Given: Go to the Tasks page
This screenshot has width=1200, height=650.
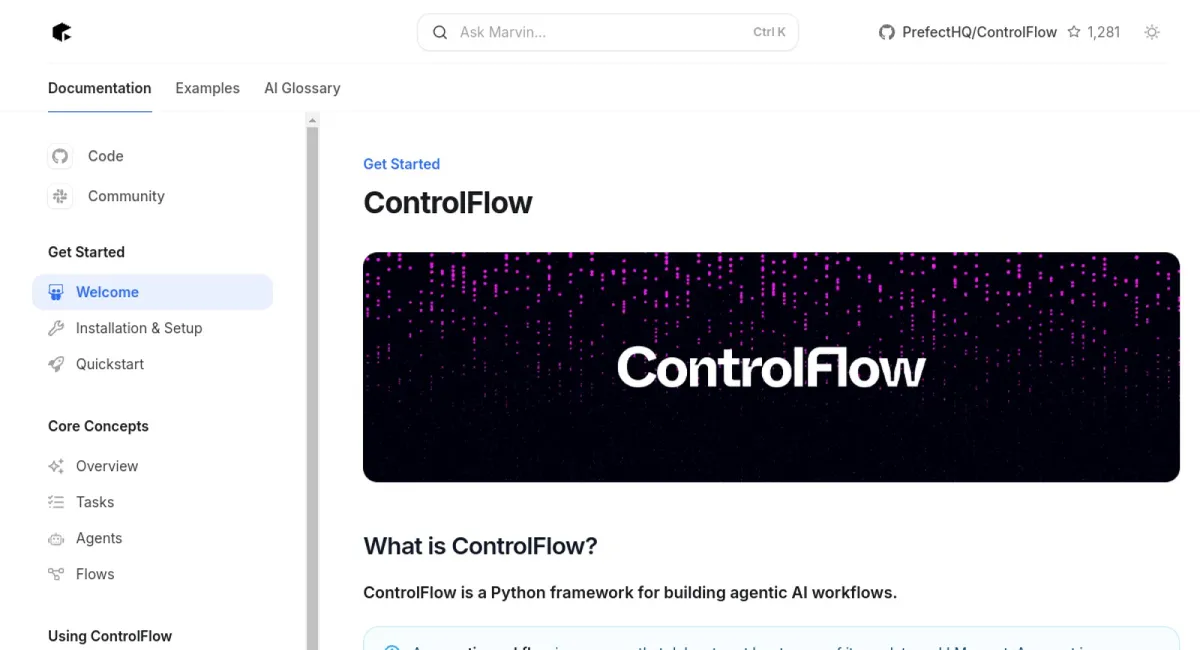Looking at the screenshot, I should pos(95,502).
